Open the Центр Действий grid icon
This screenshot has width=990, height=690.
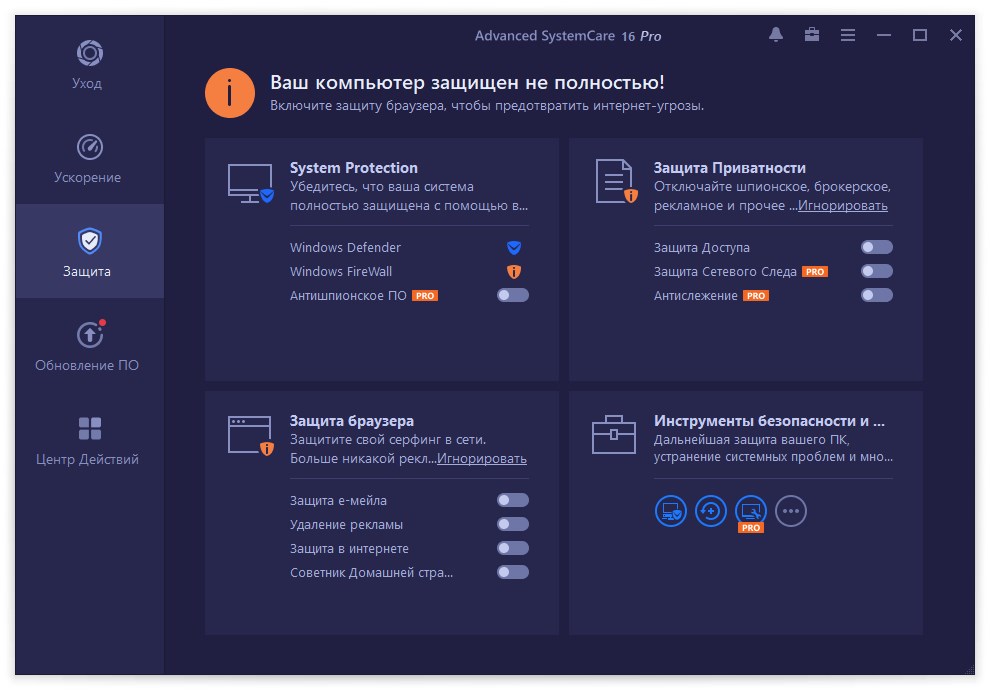(90, 428)
